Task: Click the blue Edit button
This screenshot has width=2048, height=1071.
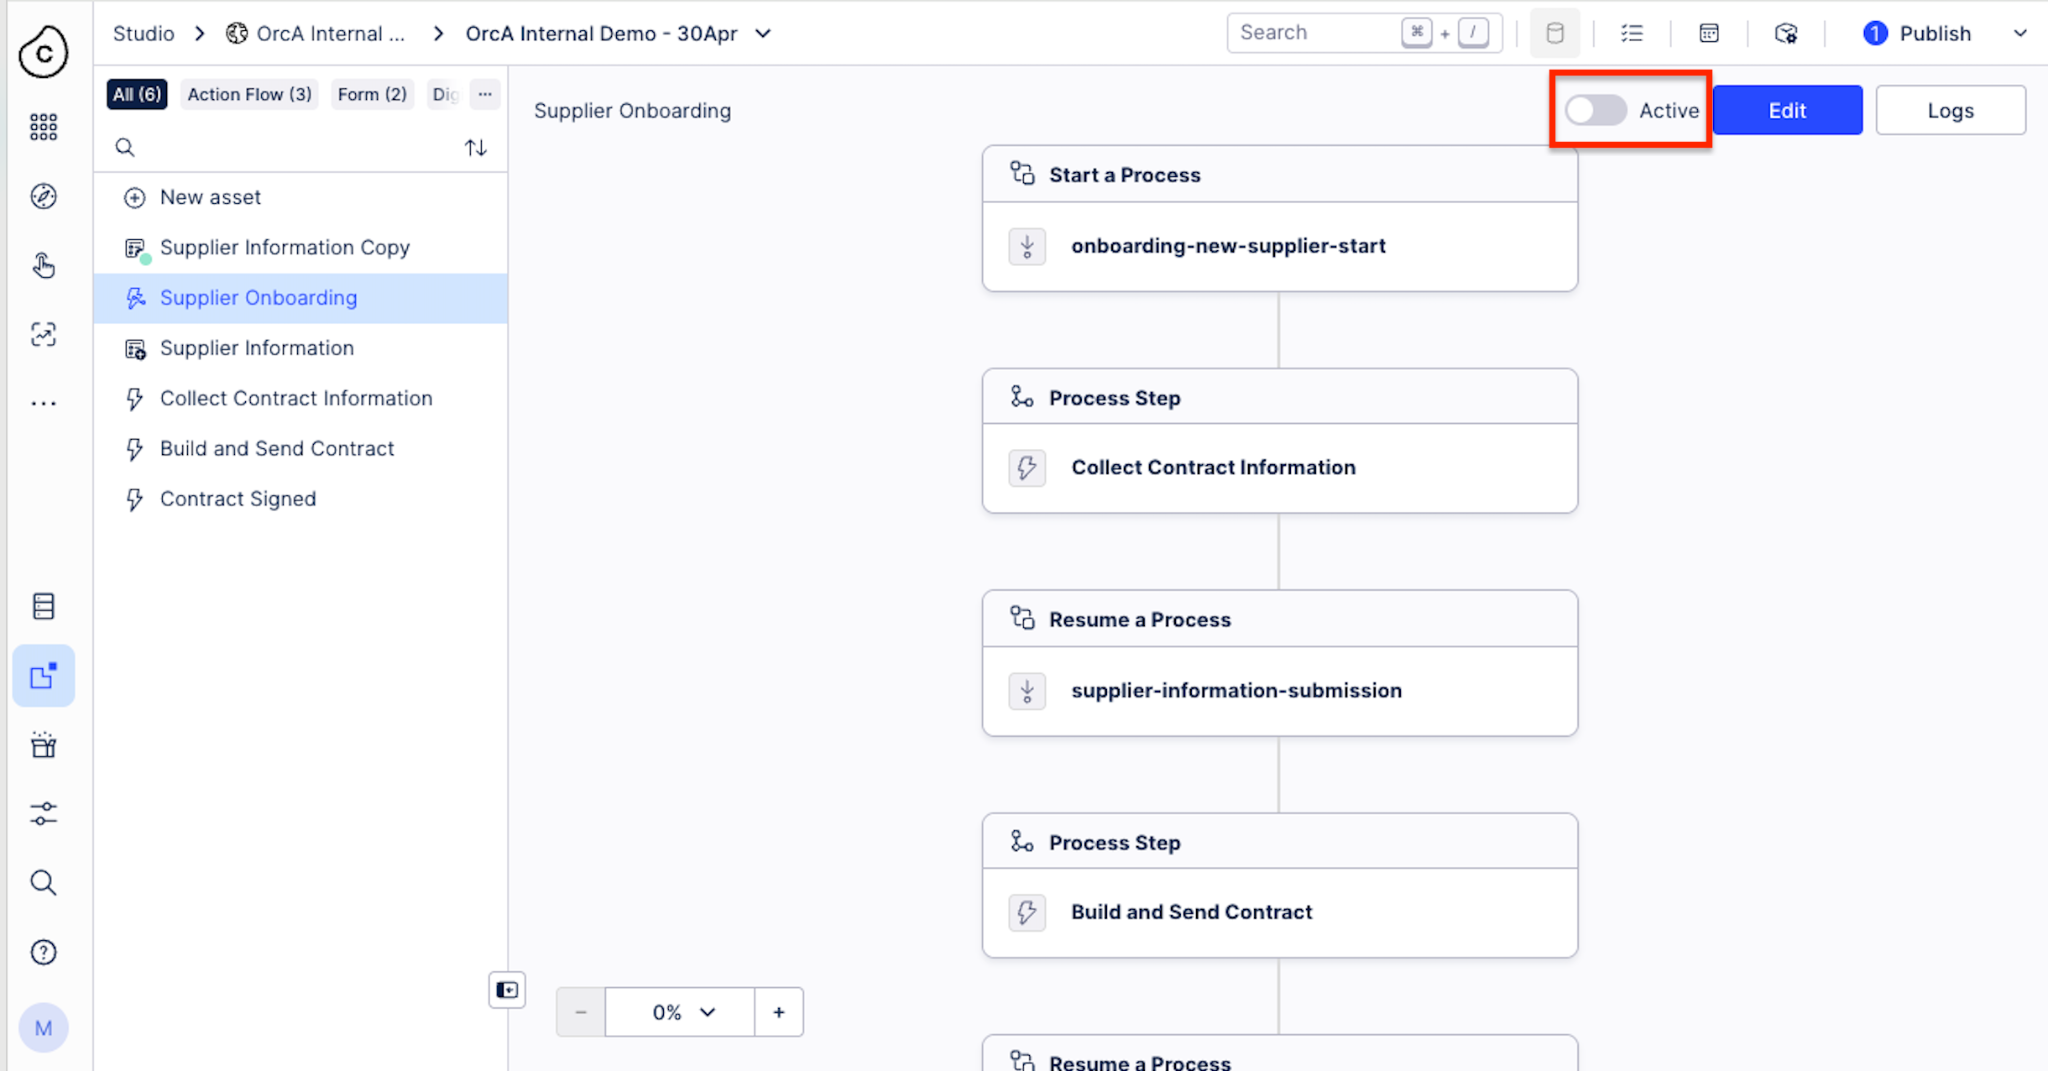Action: [x=1787, y=110]
